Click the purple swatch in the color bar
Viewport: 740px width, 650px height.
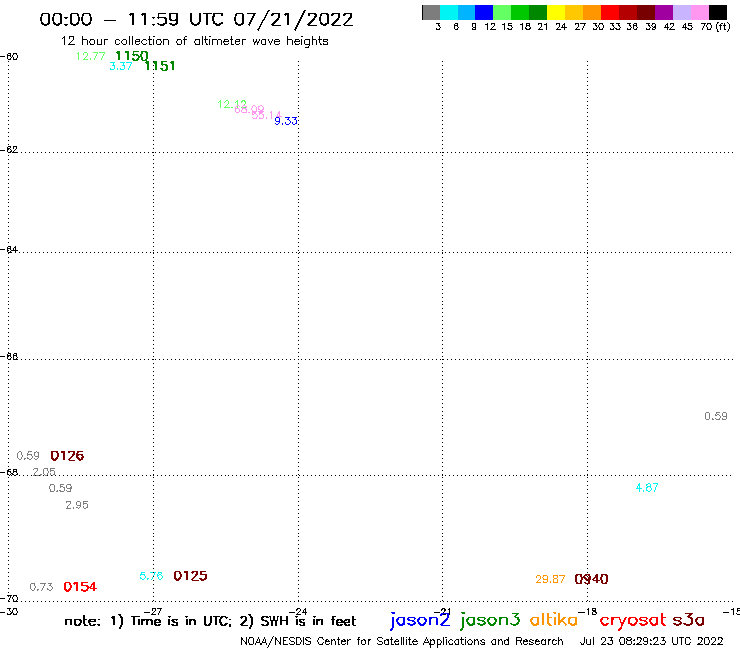[664, 12]
